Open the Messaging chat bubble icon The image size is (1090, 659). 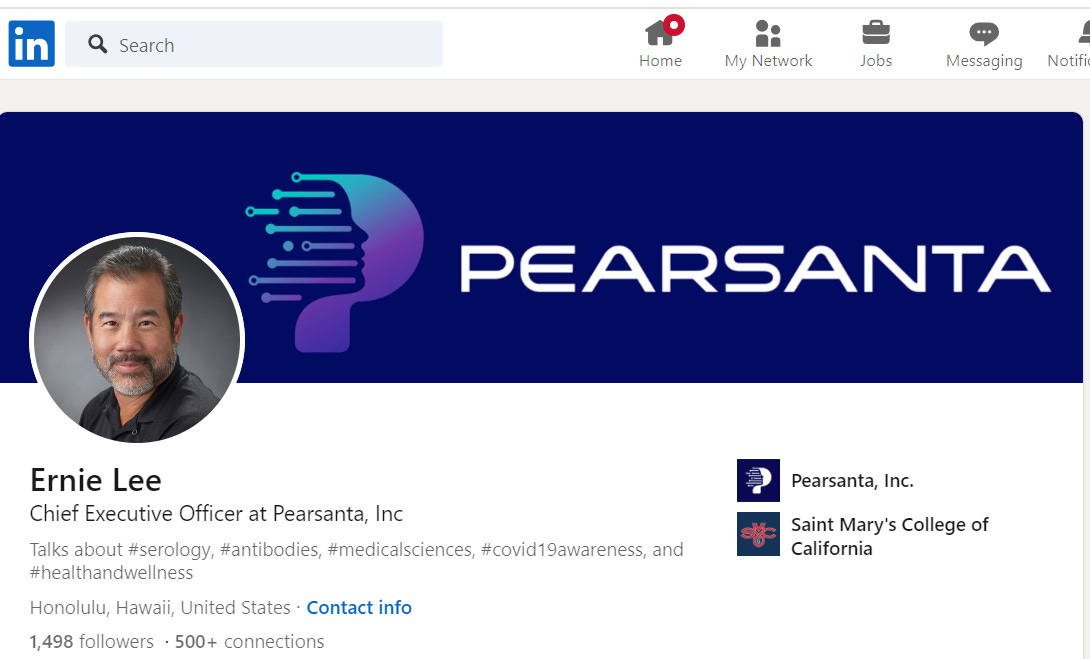click(984, 33)
